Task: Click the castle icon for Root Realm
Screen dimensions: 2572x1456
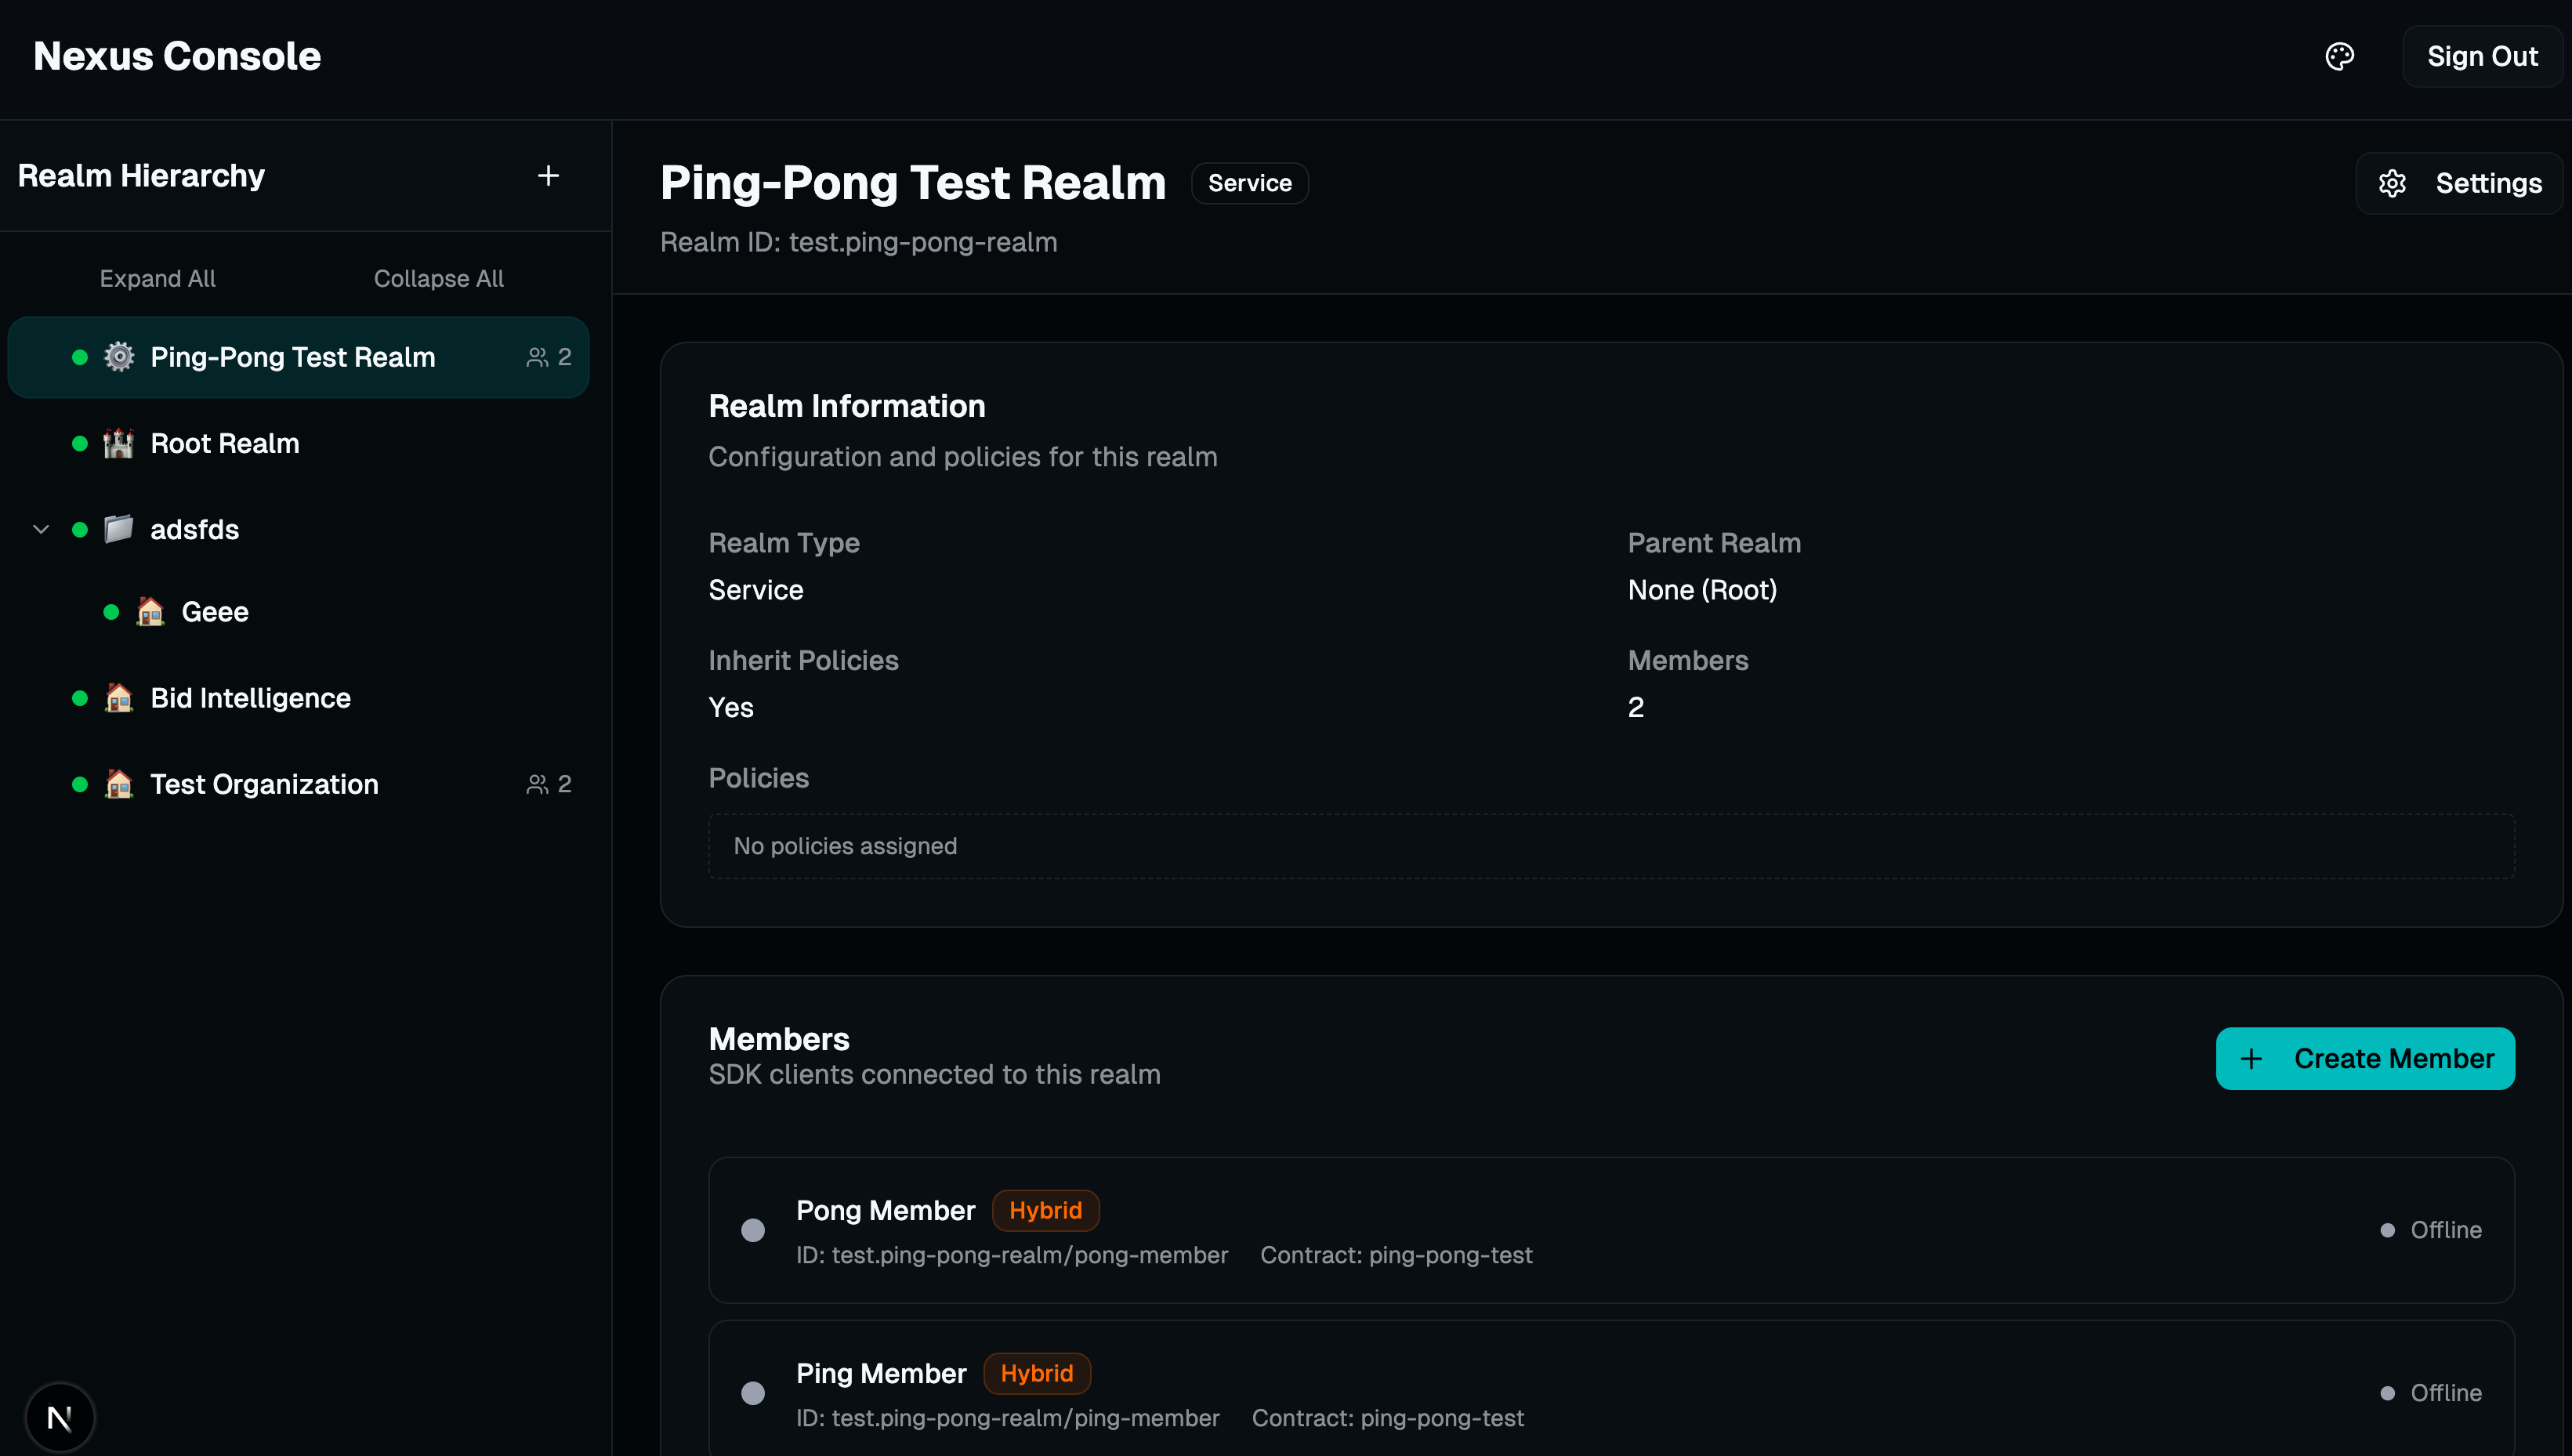Action: click(118, 443)
